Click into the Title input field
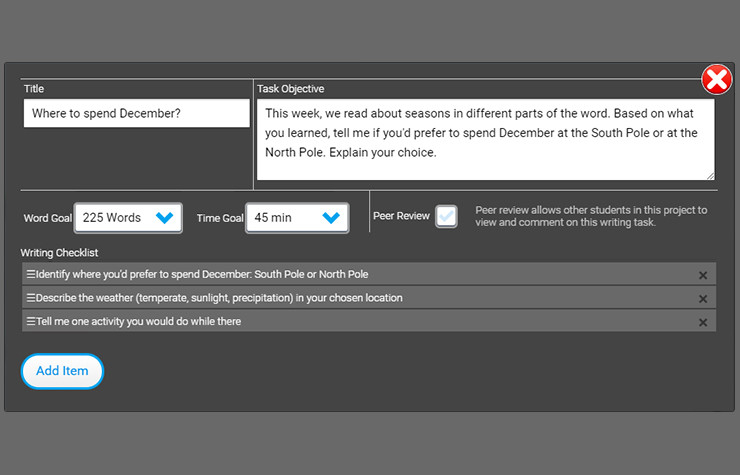This screenshot has width=740, height=475. tap(137, 114)
